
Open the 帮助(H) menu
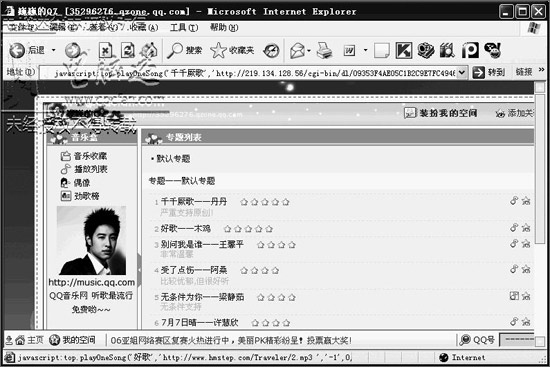pyautogui.click(x=224, y=27)
